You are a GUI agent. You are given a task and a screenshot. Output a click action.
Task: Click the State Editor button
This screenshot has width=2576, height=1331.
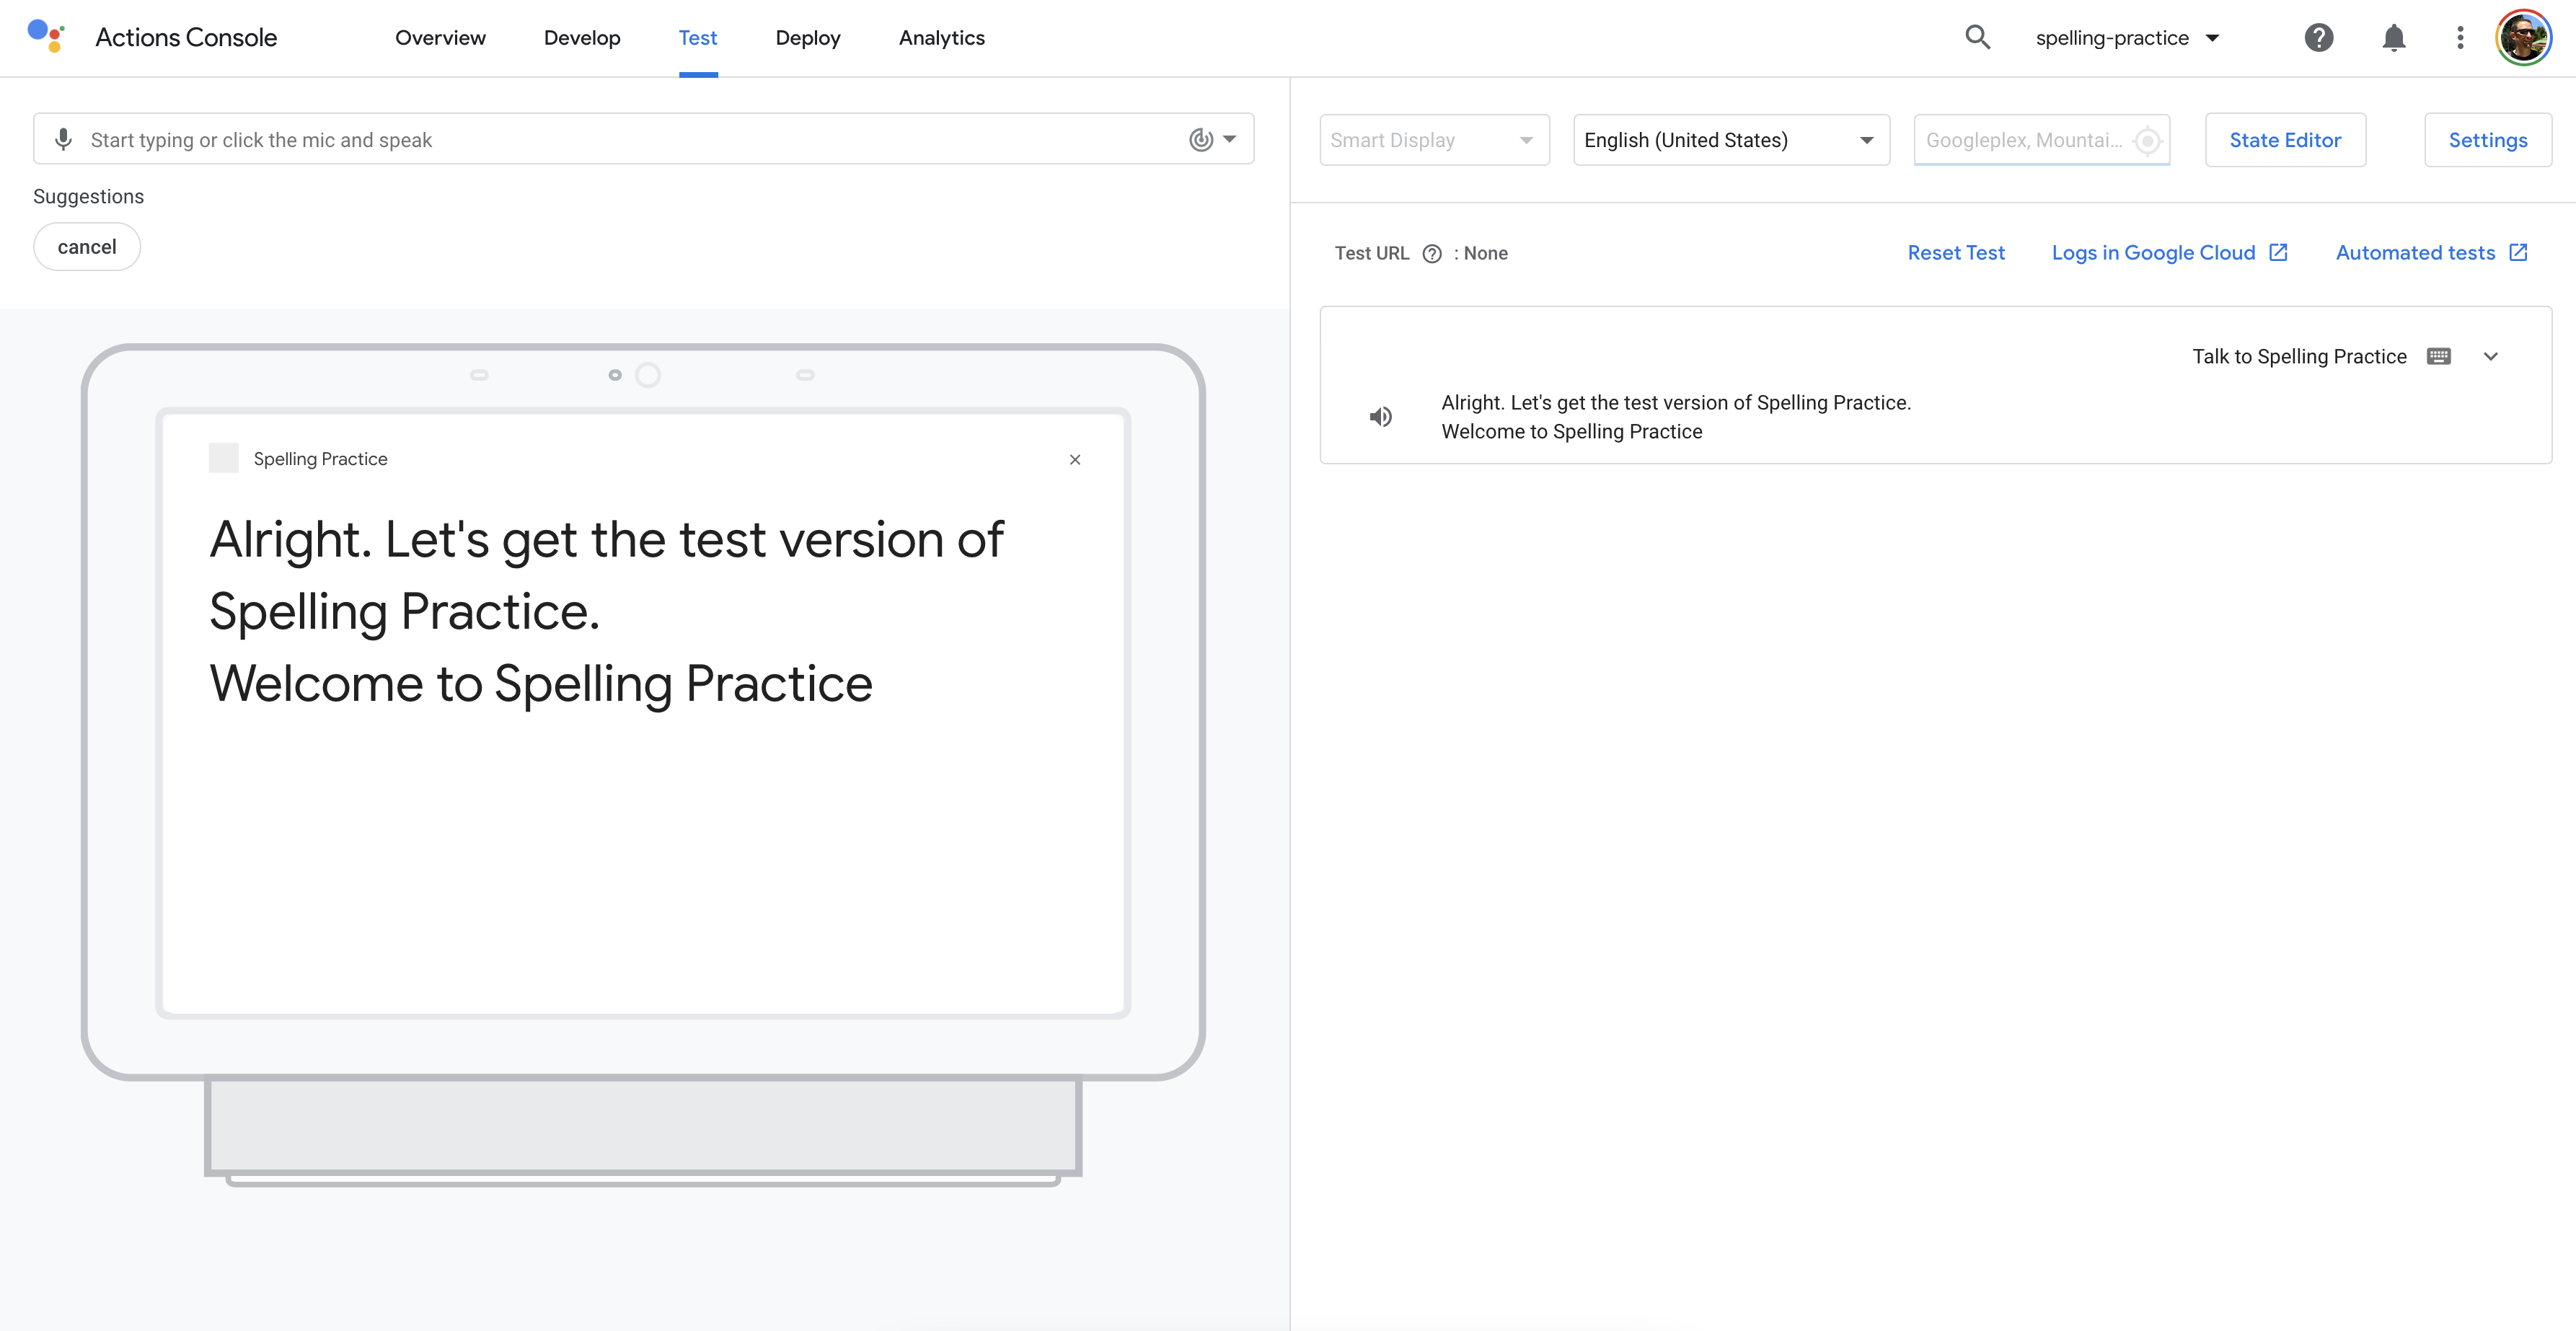tap(2285, 140)
